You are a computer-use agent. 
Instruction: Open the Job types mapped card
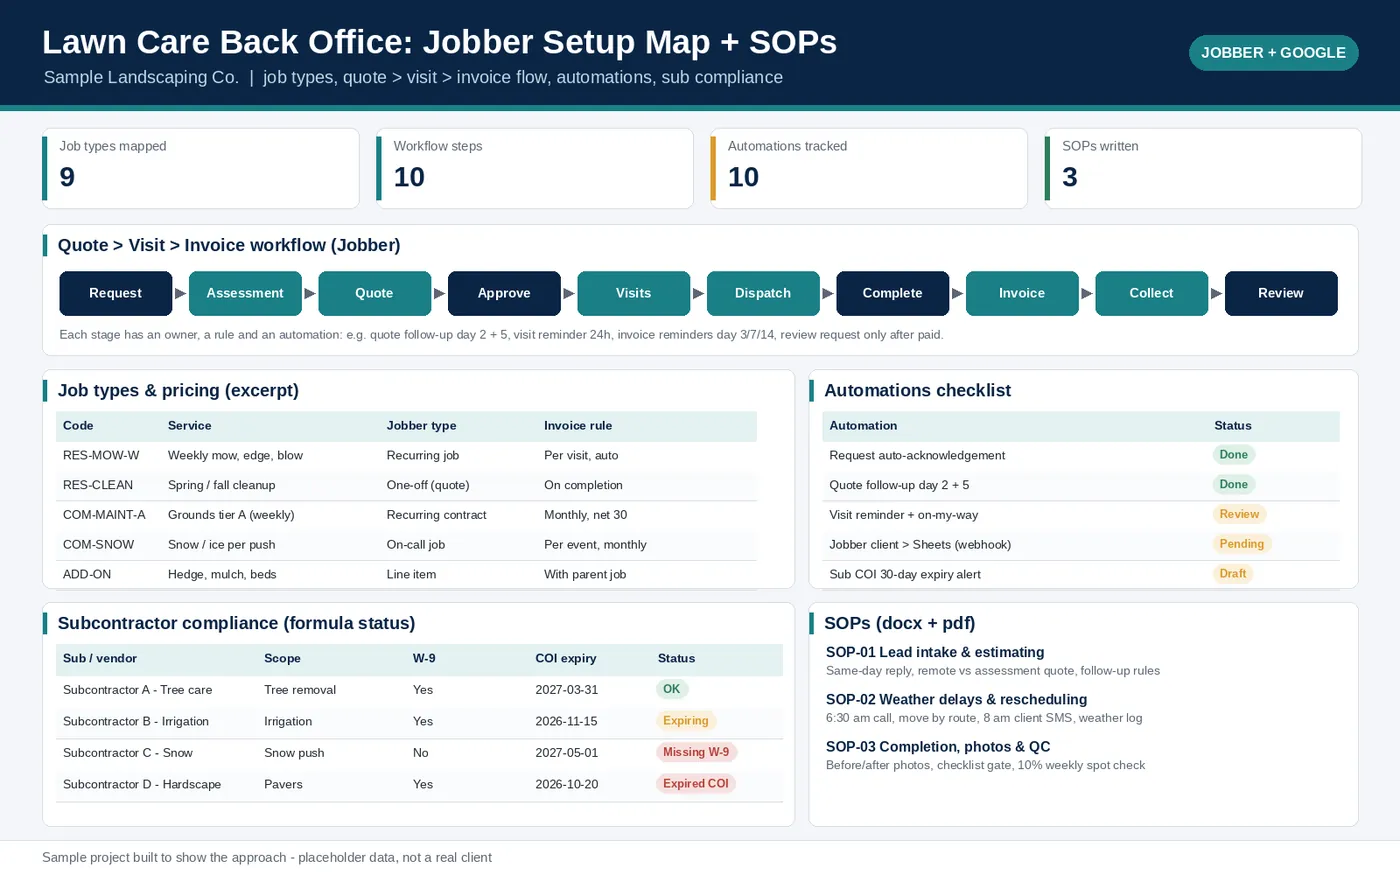click(x=201, y=168)
